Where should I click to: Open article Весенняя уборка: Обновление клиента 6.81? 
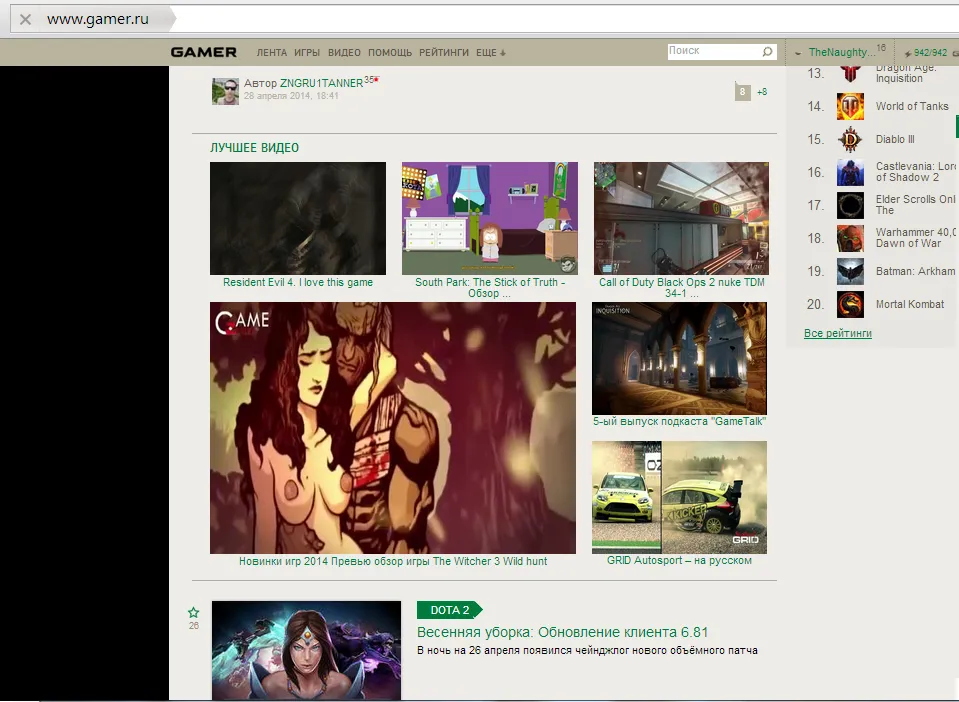[562, 632]
